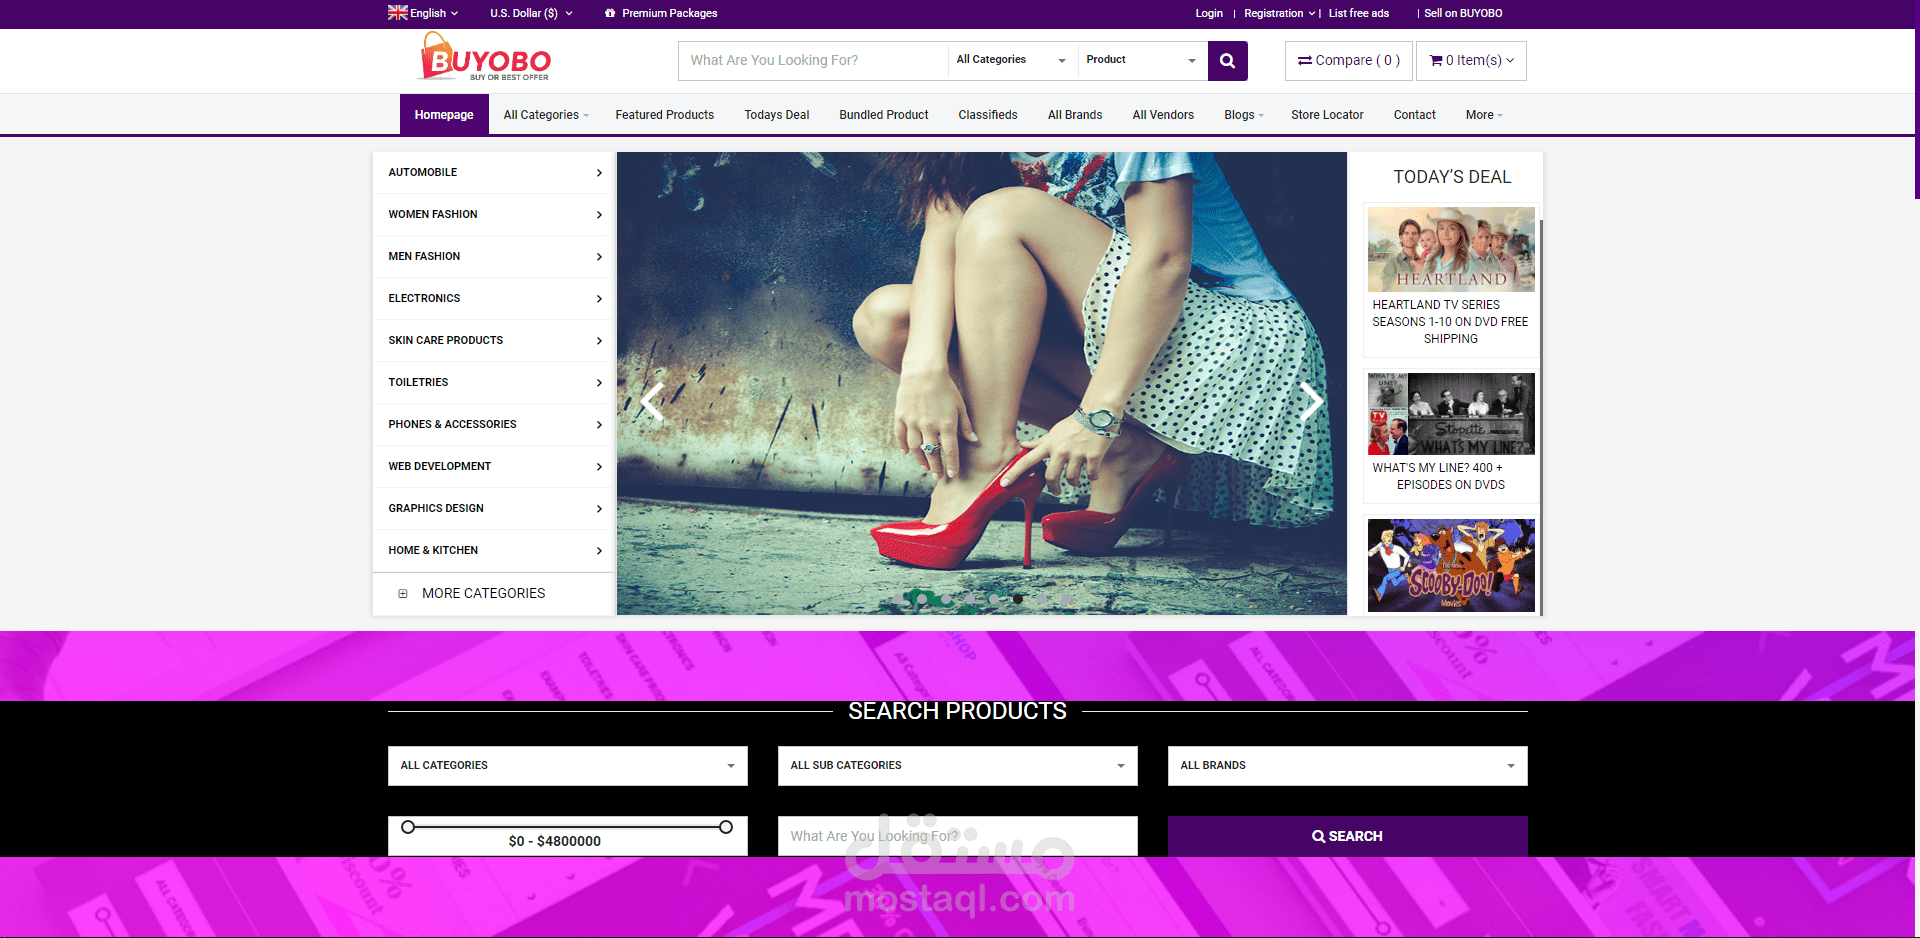This screenshot has width=1920, height=938.
Task: Click the Premium Packages link
Action: [x=669, y=13]
